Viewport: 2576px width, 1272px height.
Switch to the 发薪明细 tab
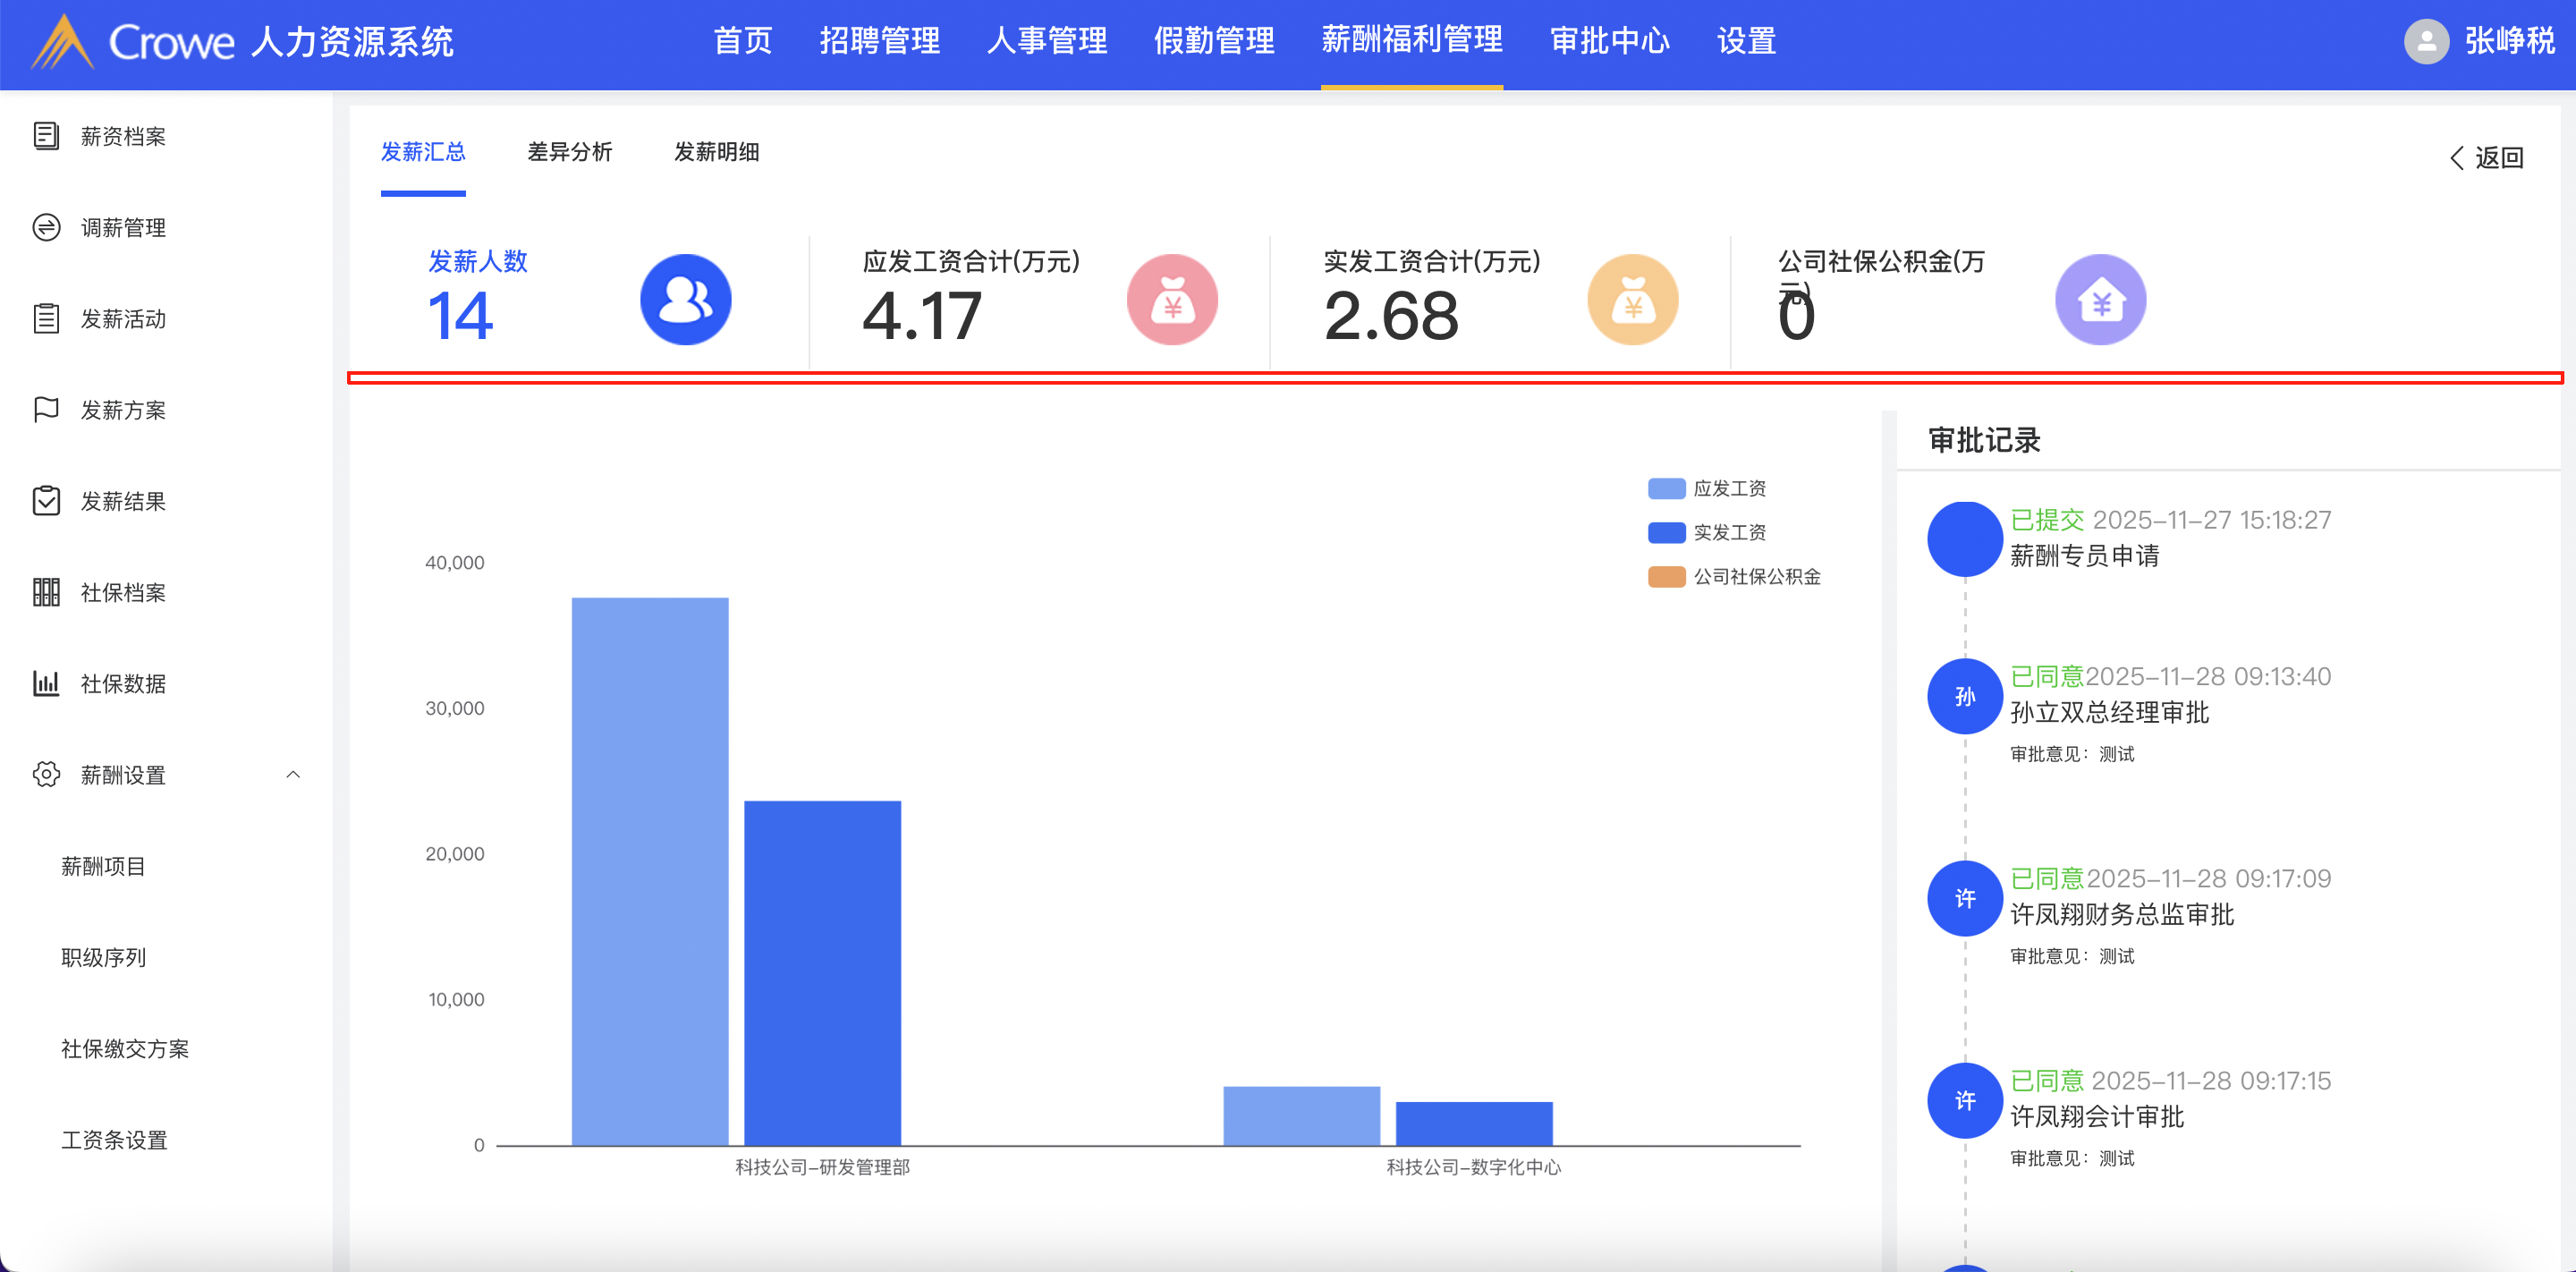click(716, 152)
